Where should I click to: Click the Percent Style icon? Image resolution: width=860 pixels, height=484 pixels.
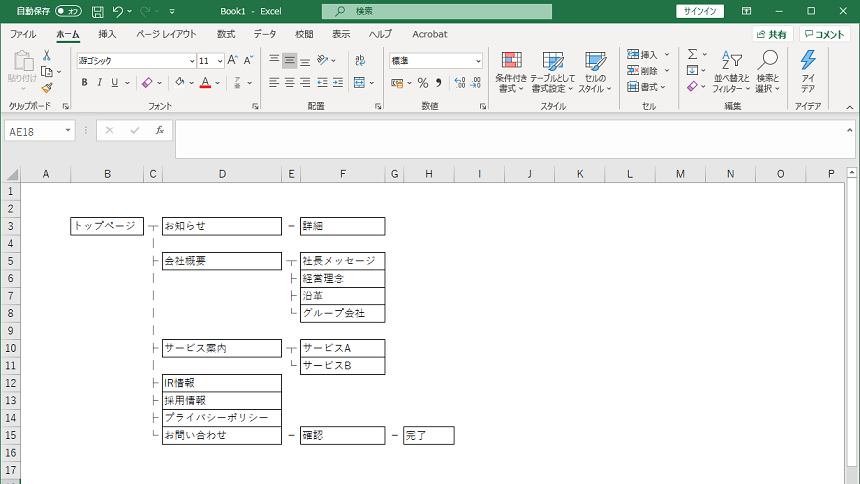point(423,83)
